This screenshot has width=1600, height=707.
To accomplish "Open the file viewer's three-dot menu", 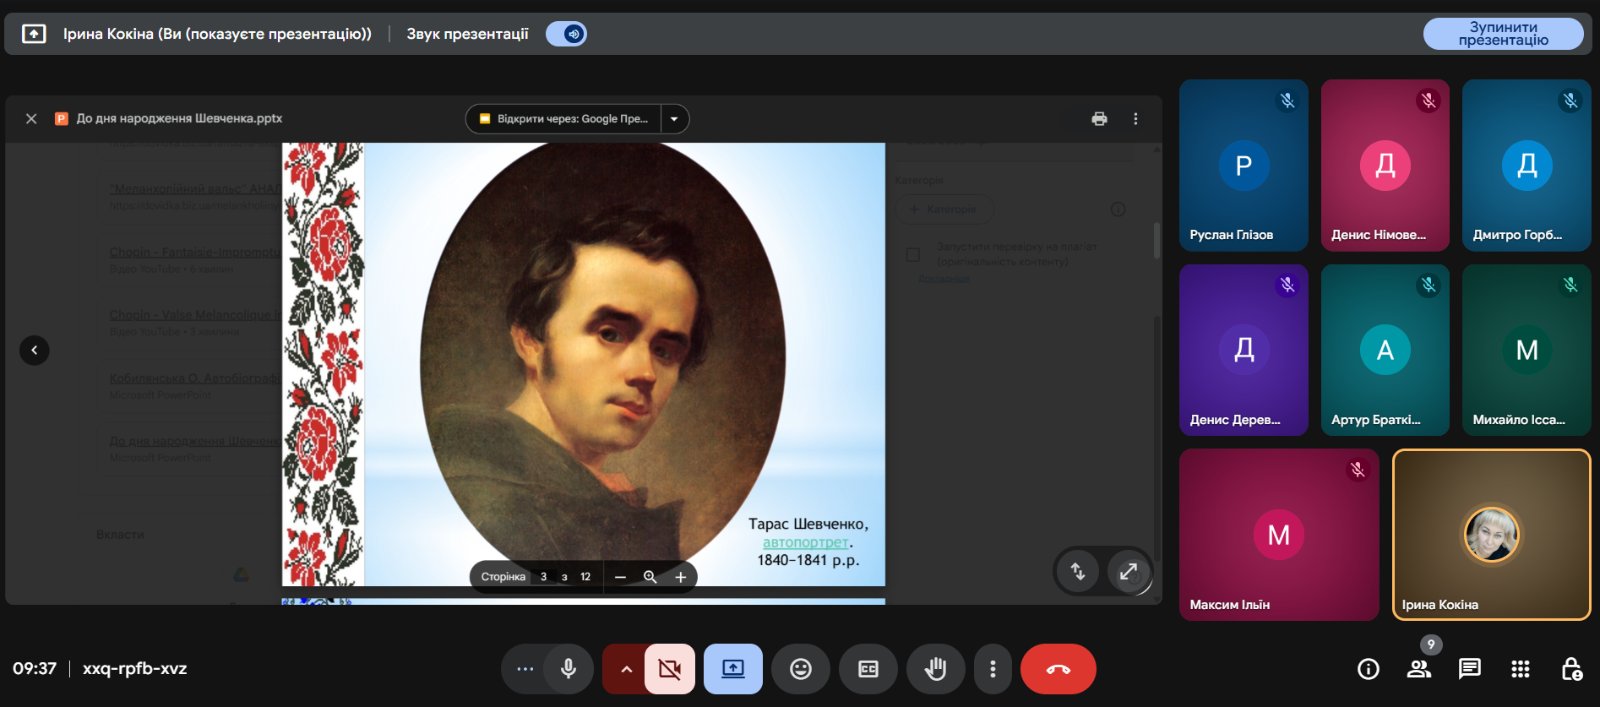I will [x=1135, y=119].
